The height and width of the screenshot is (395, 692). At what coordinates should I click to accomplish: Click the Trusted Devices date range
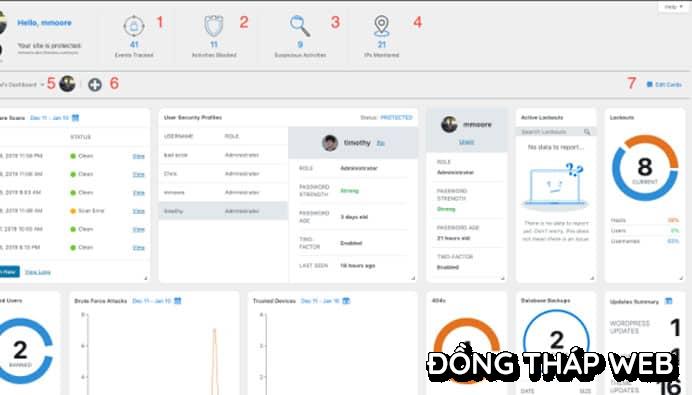click(x=320, y=301)
